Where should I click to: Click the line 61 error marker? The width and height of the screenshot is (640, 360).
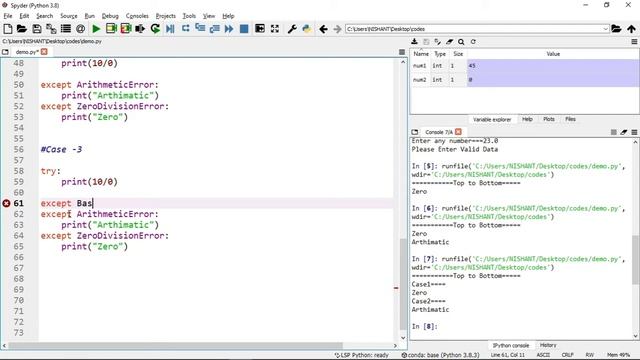[x=6, y=203]
